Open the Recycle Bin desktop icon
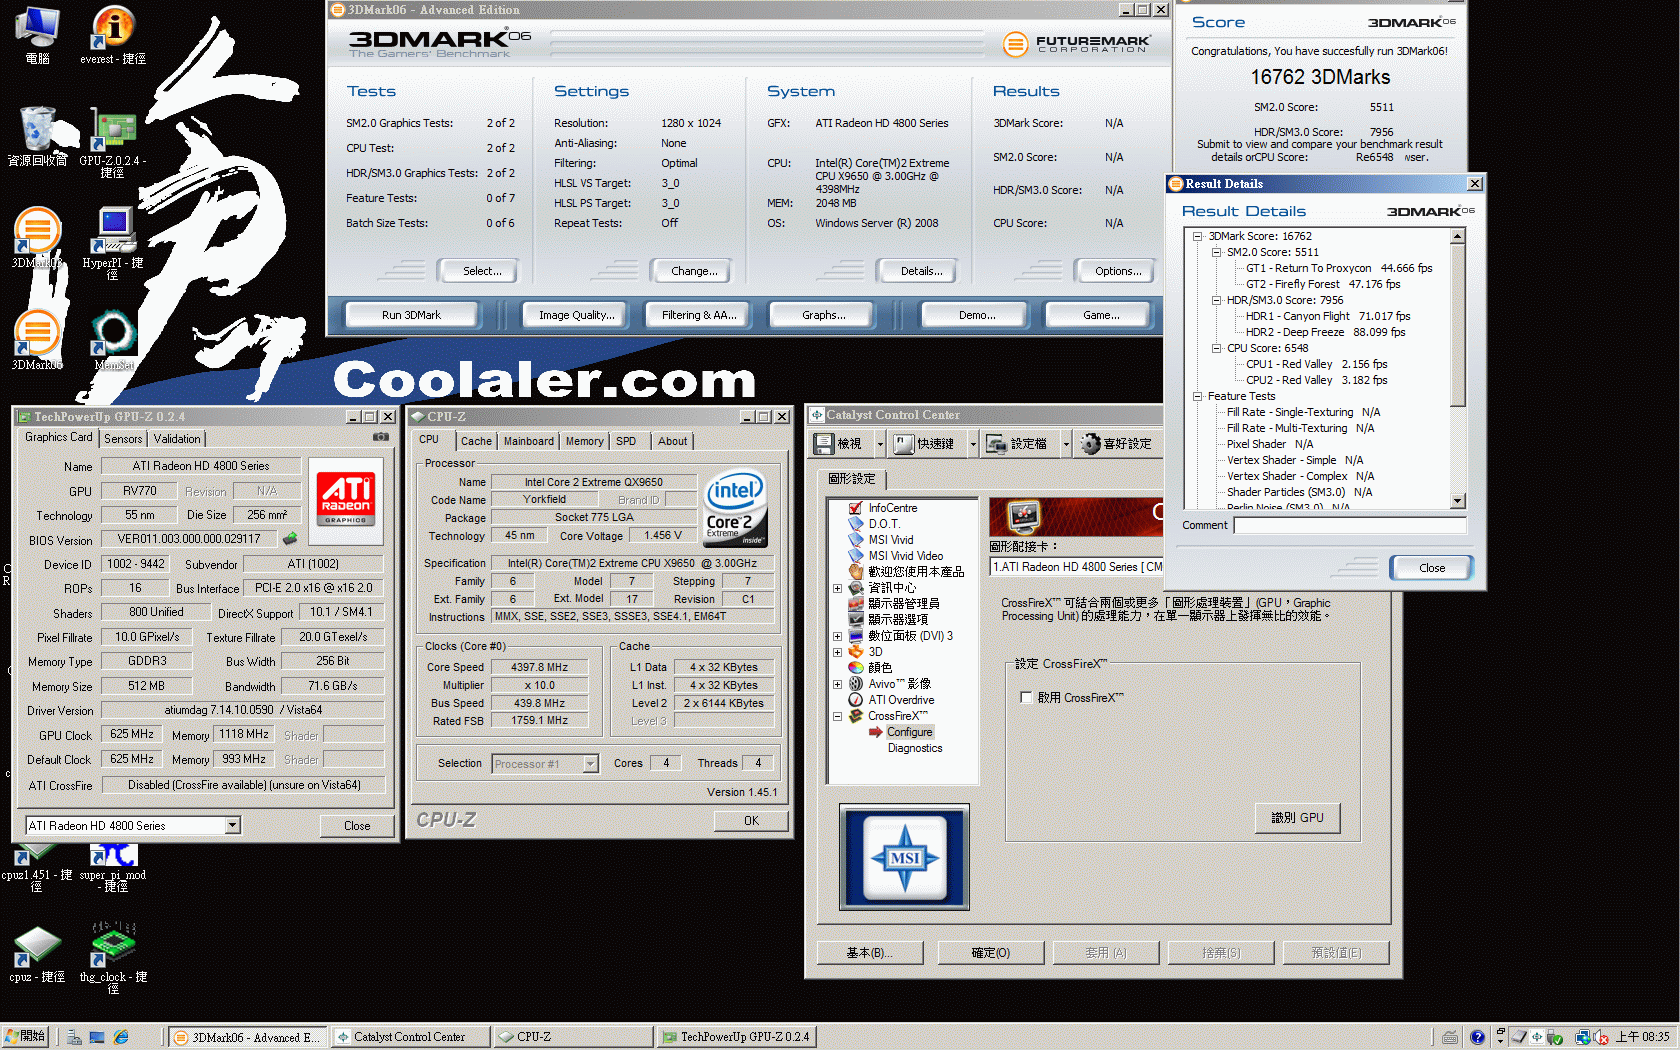Viewport: 1680px width, 1050px height. (x=38, y=137)
